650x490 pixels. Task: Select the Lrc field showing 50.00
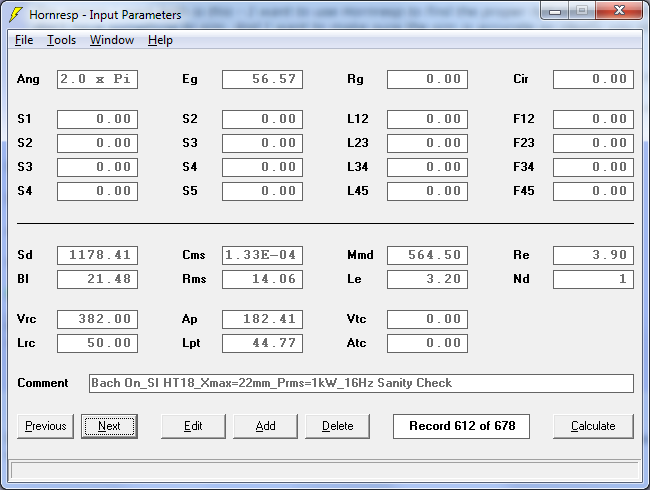[97, 343]
